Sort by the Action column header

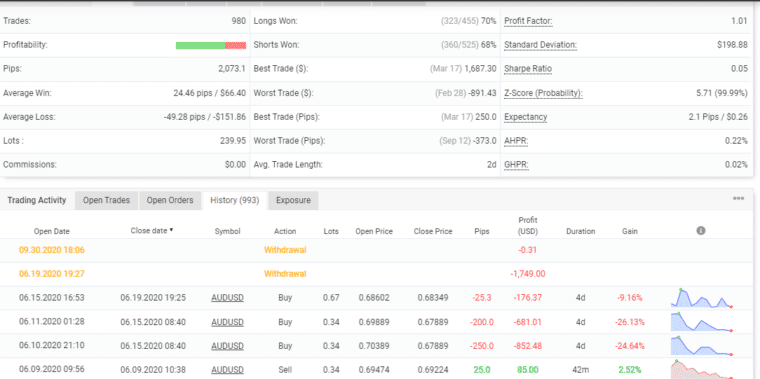tap(285, 231)
